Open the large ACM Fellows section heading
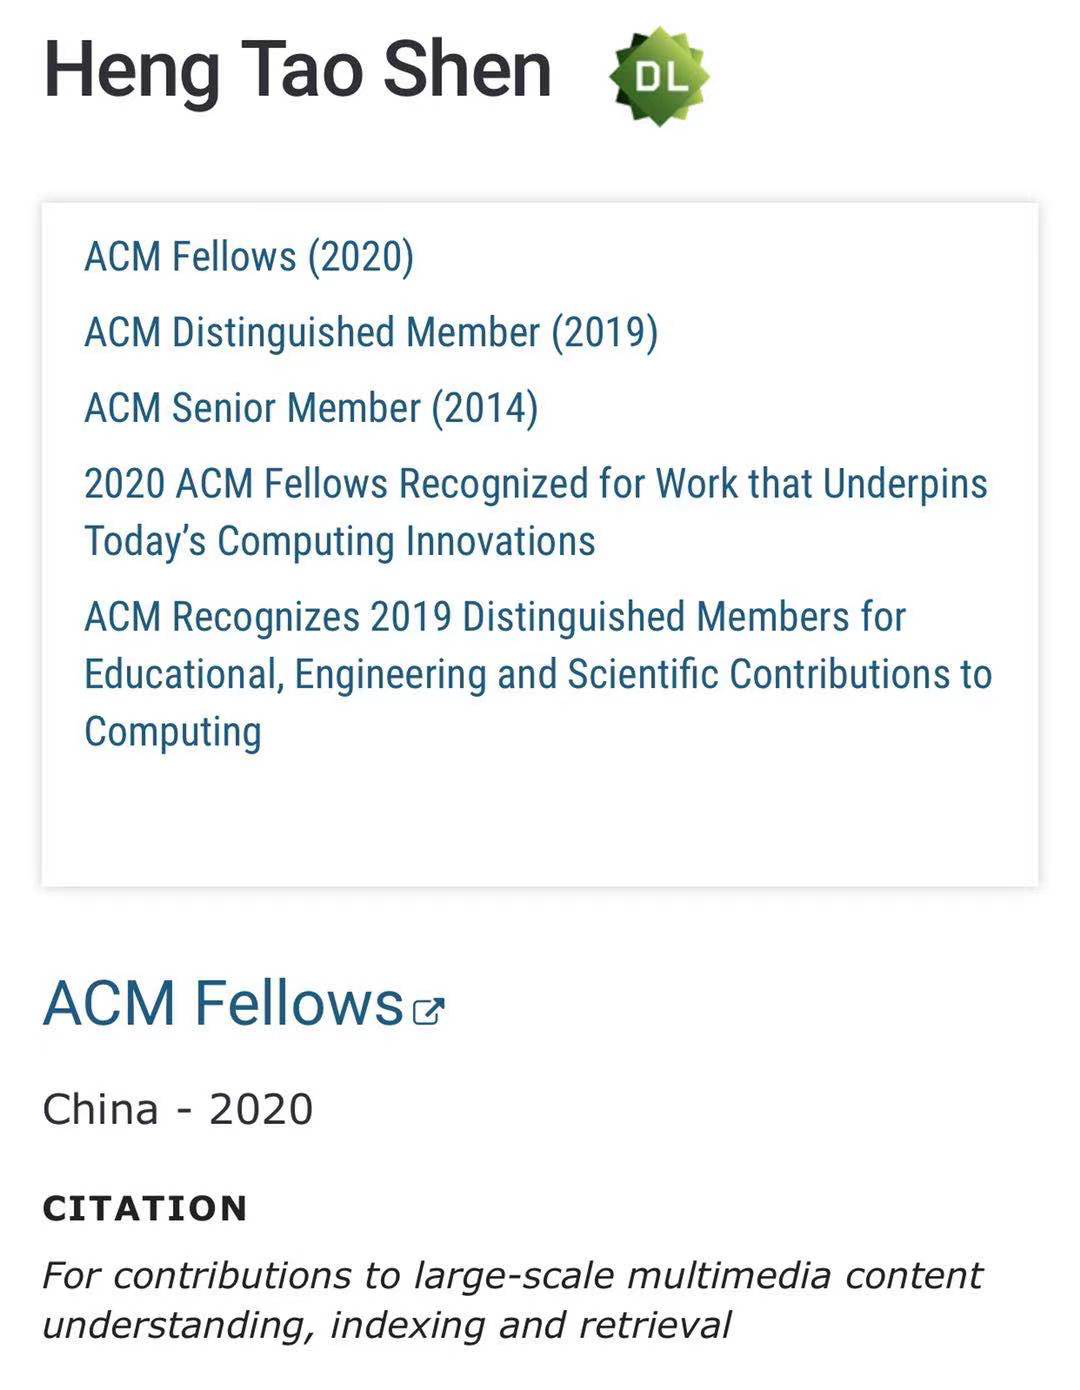The image size is (1080, 1390). [223, 1003]
